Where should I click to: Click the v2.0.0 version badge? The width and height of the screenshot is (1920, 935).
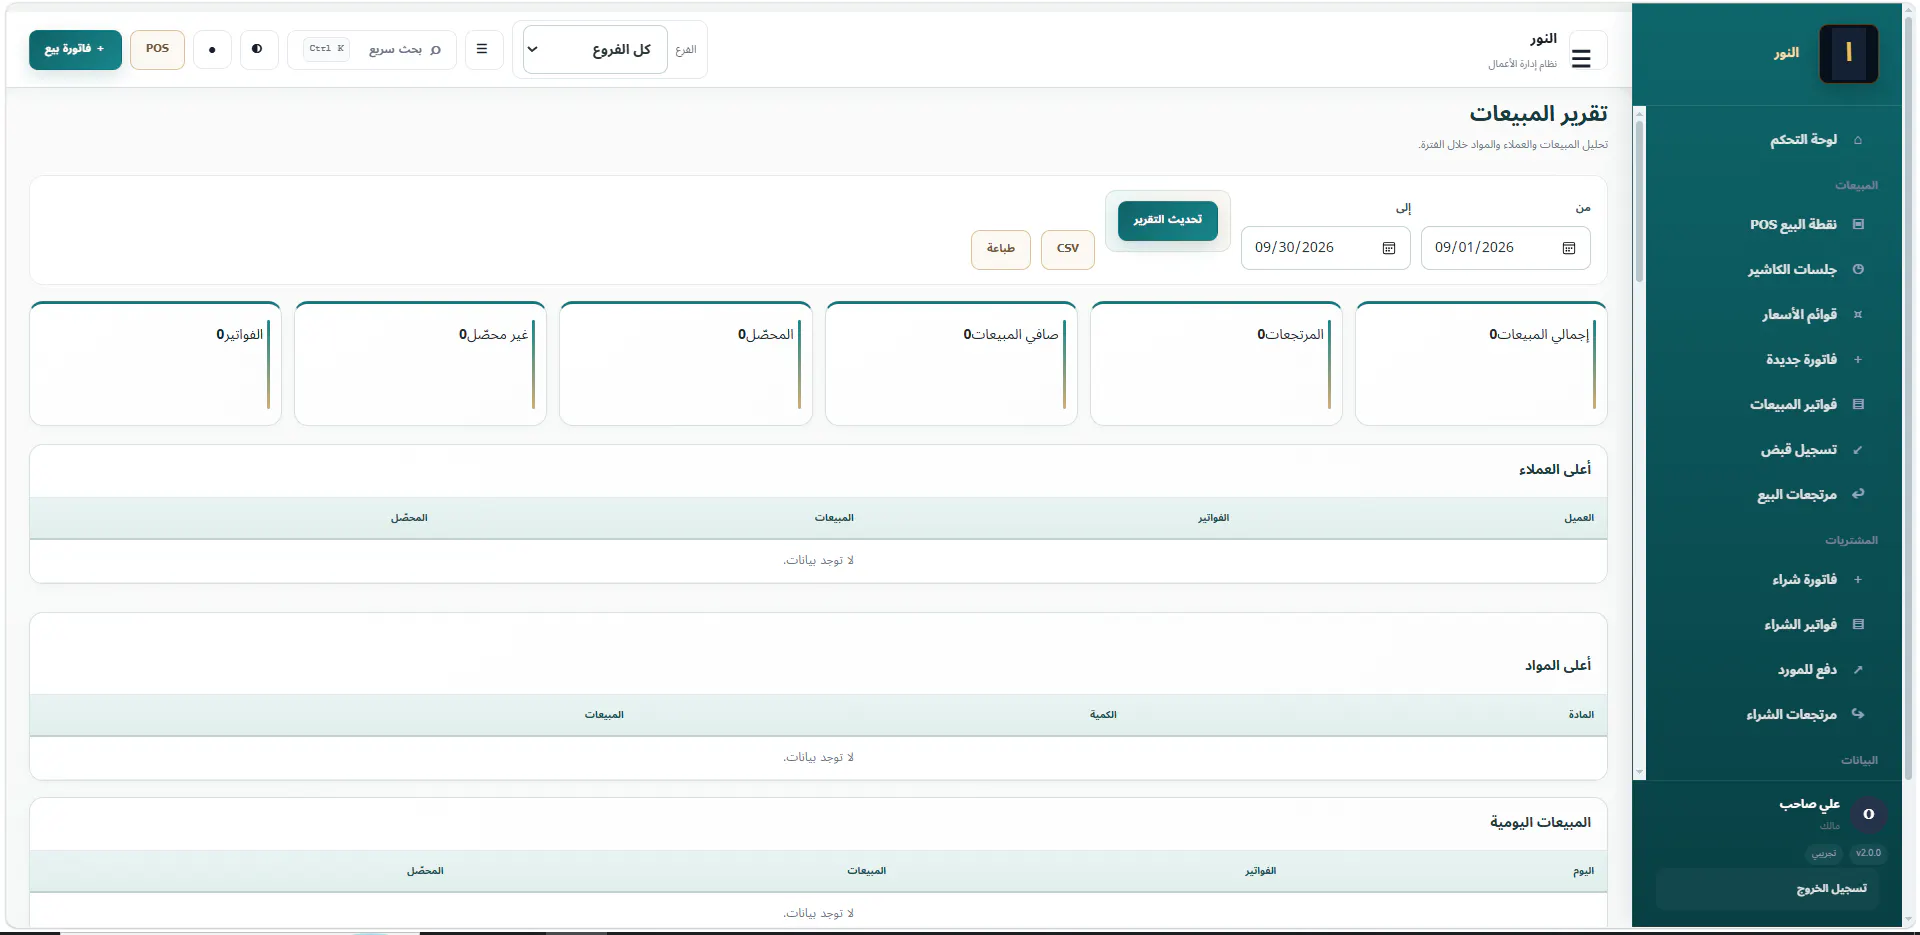[1868, 854]
